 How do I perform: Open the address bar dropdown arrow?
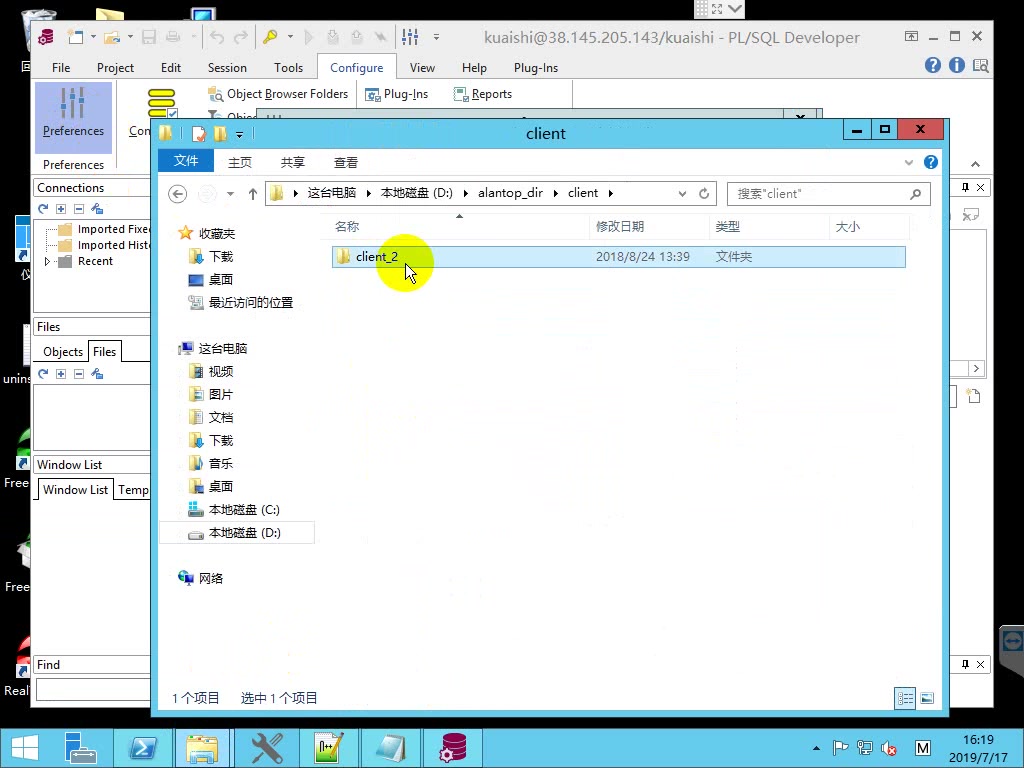tap(681, 193)
